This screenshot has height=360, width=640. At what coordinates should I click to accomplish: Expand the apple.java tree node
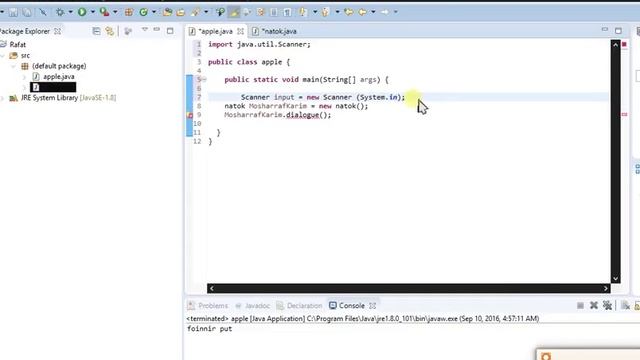(x=24, y=77)
